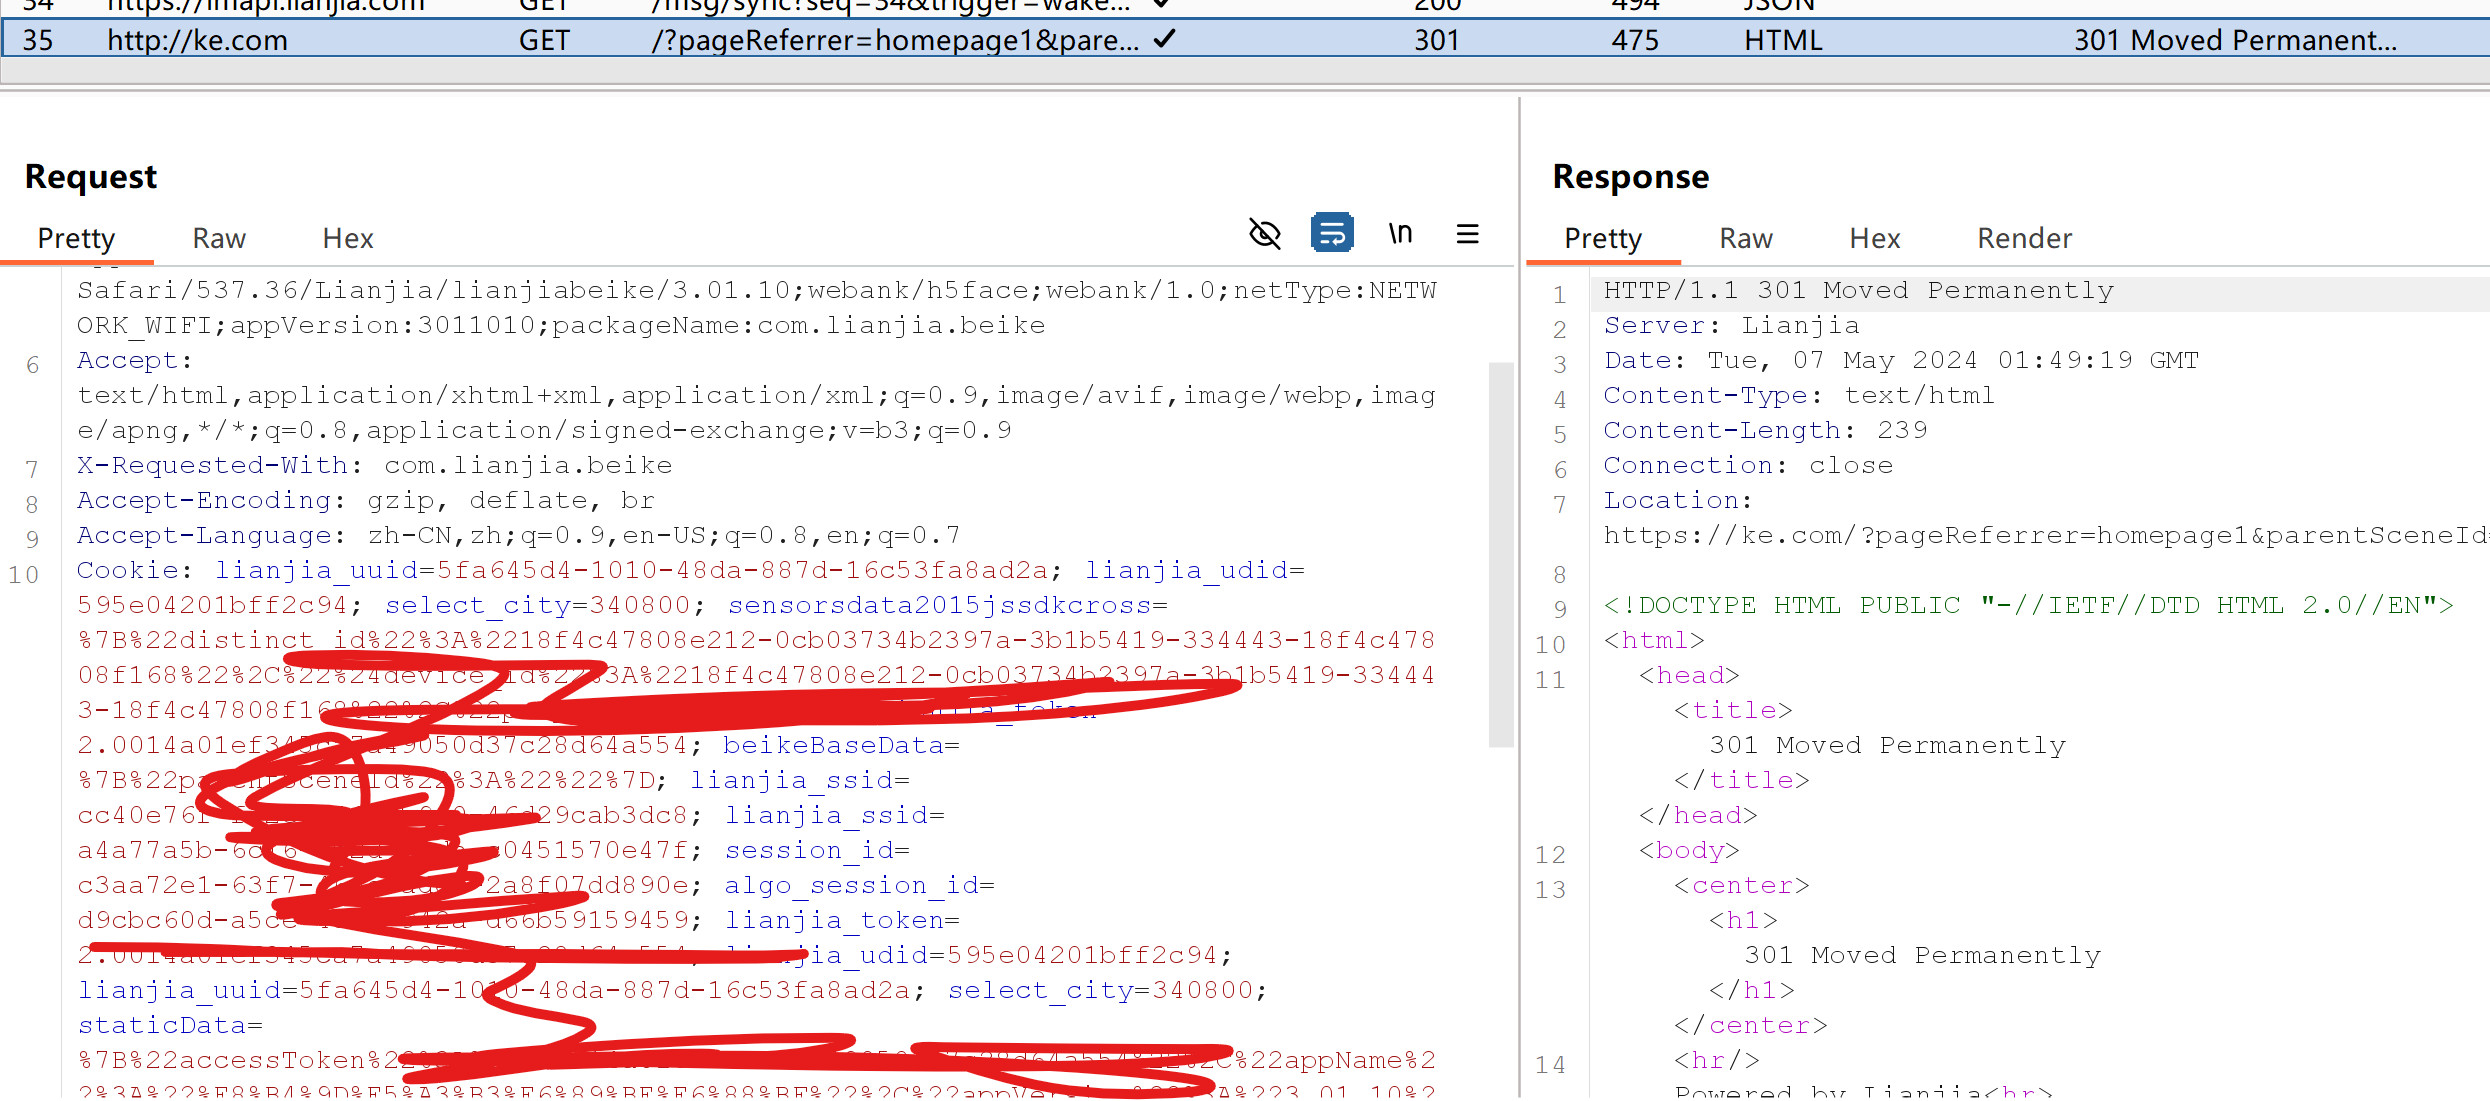Click the HTML MIME type cell in row 35

pos(1783,41)
